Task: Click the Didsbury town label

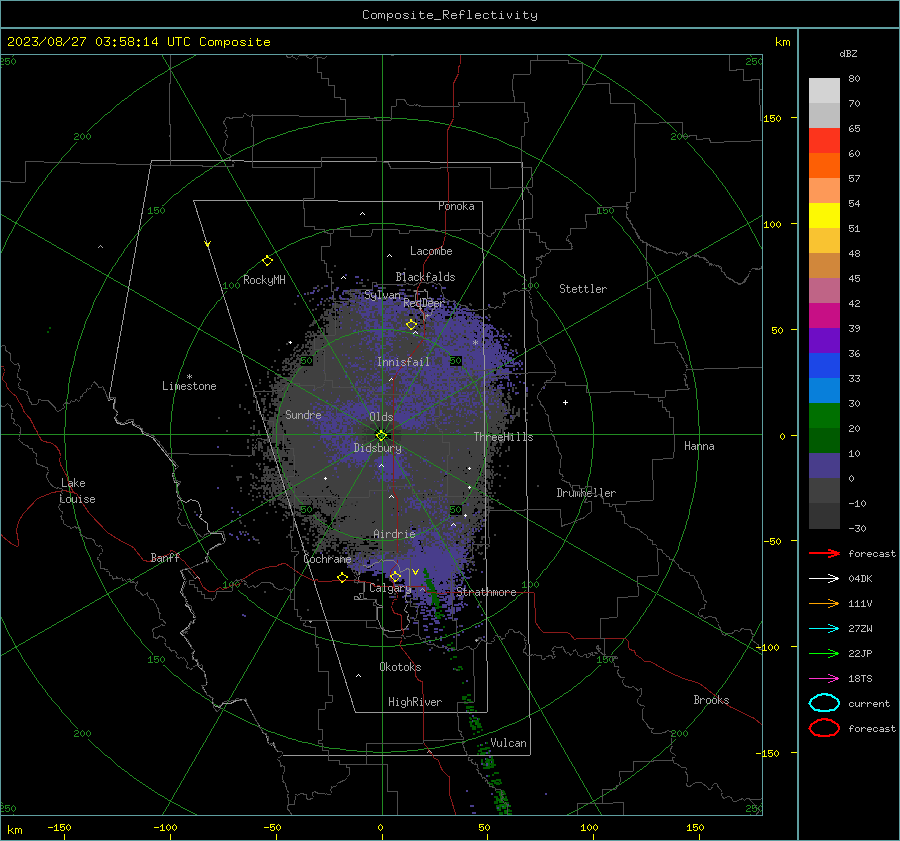Action: [377, 448]
